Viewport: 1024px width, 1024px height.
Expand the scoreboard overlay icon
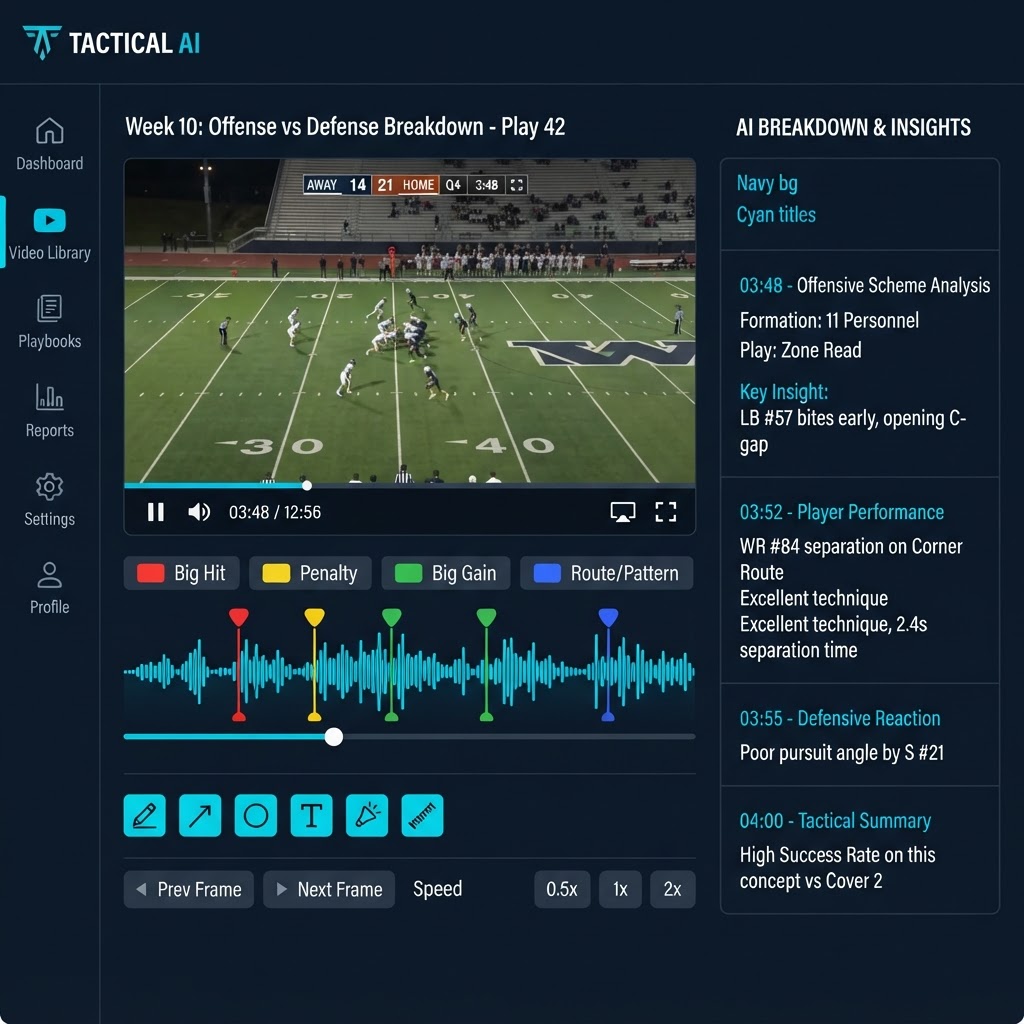[517, 185]
